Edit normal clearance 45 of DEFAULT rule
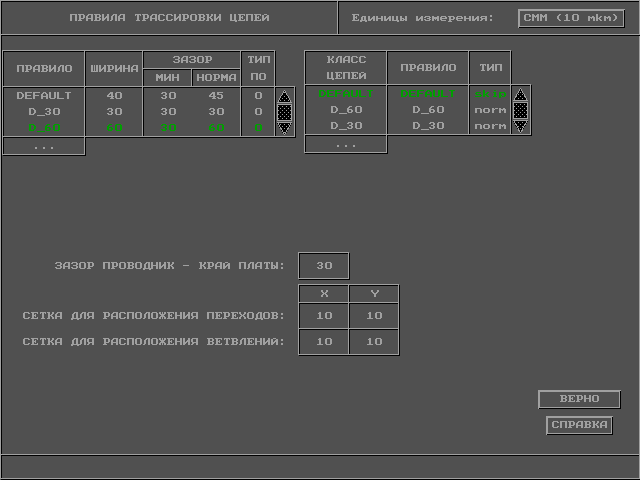The width and height of the screenshot is (640, 480). point(216,96)
